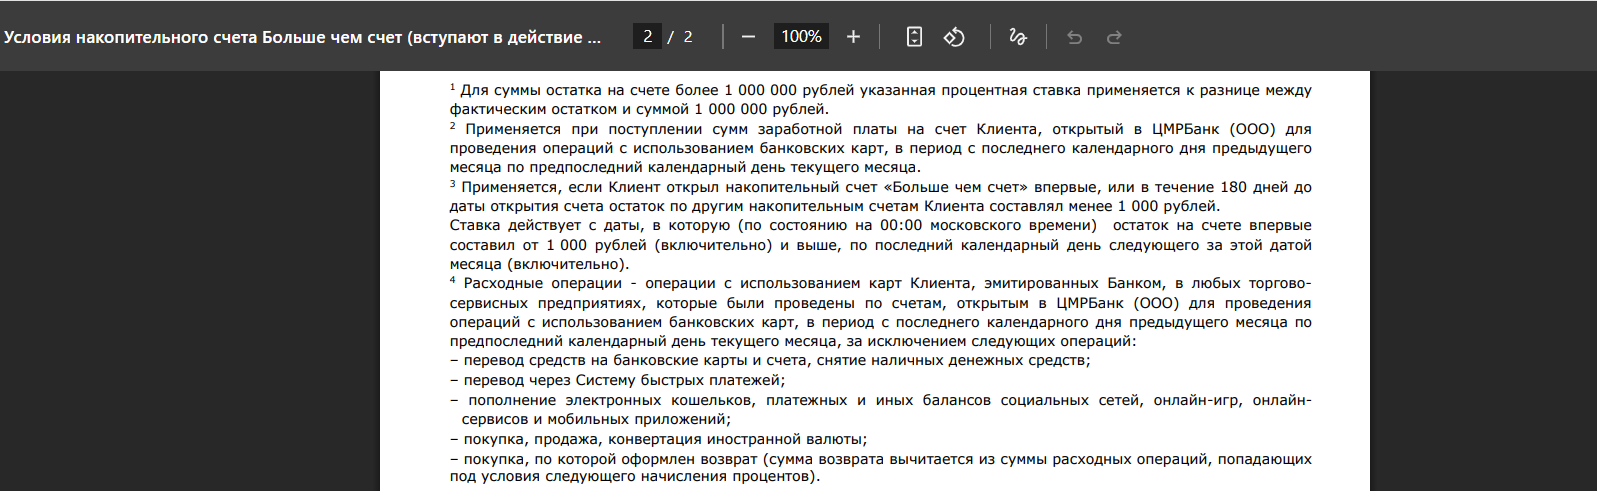Image resolution: width=1597 pixels, height=491 pixels.
Task: Click the total page count "2"
Action: coord(688,37)
